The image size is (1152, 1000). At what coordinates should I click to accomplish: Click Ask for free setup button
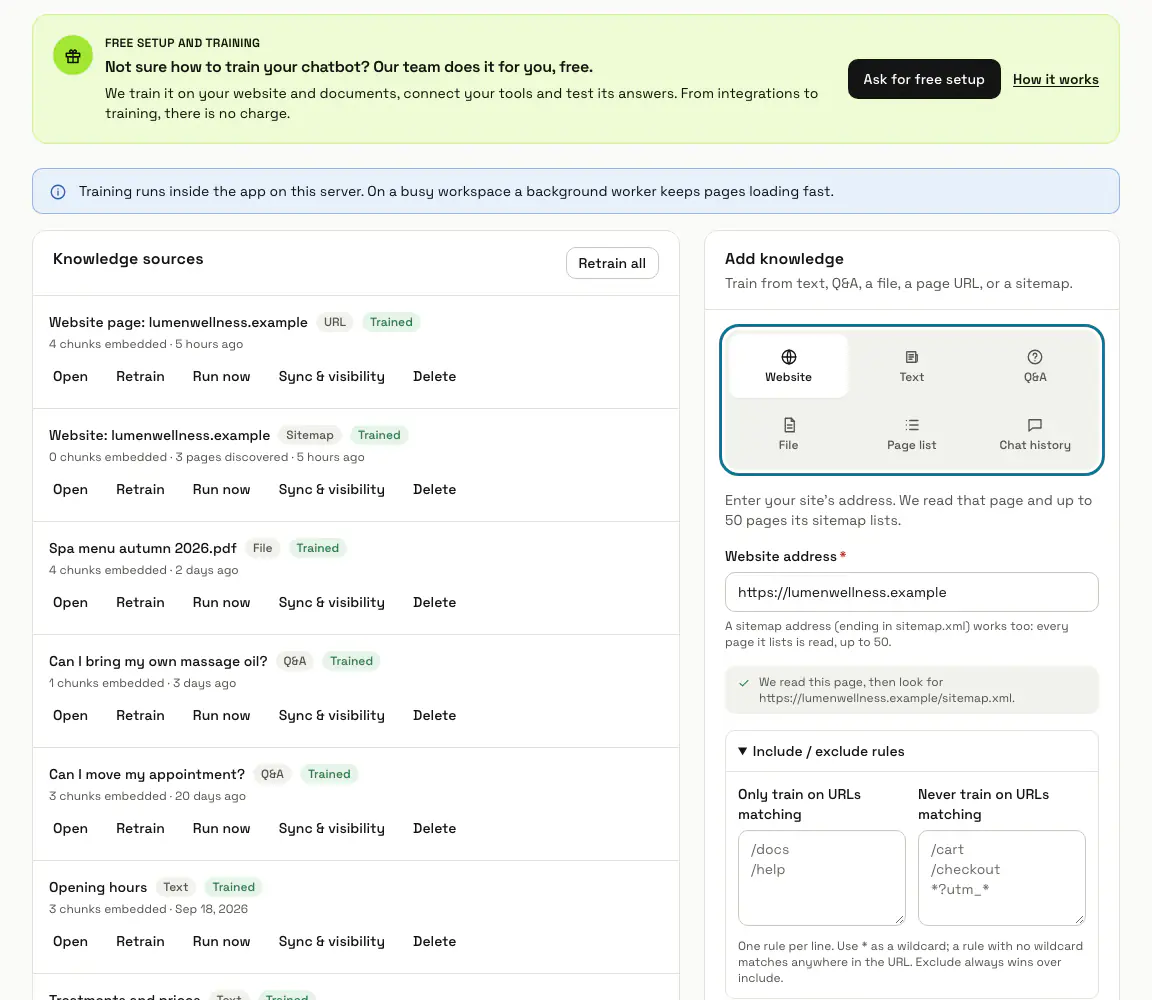tap(924, 79)
